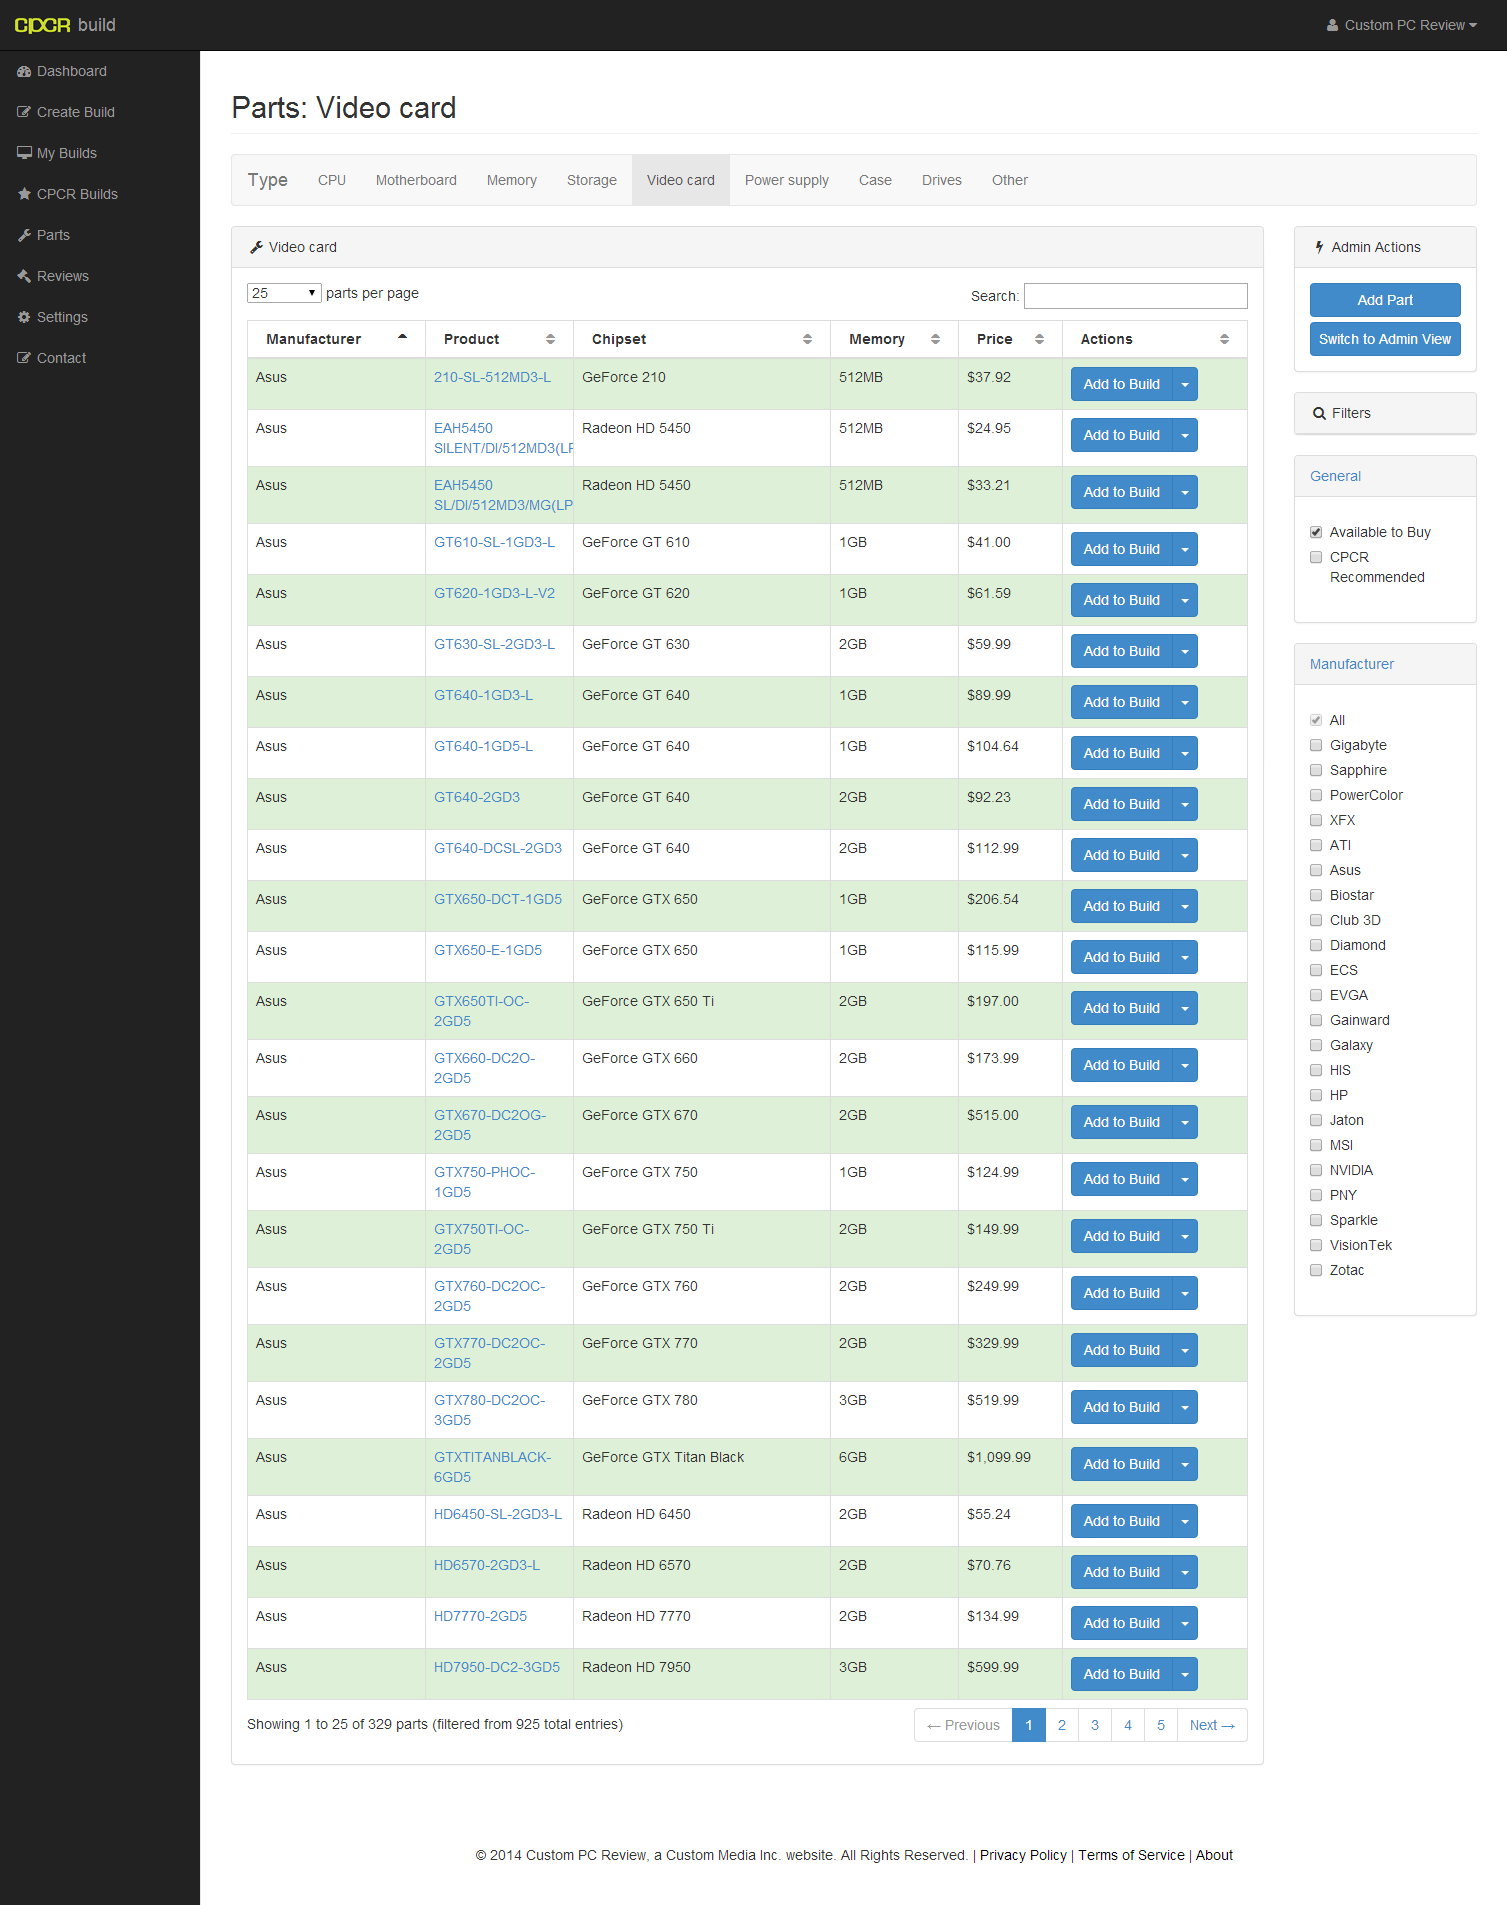Open the About footer link

[x=1214, y=1855]
